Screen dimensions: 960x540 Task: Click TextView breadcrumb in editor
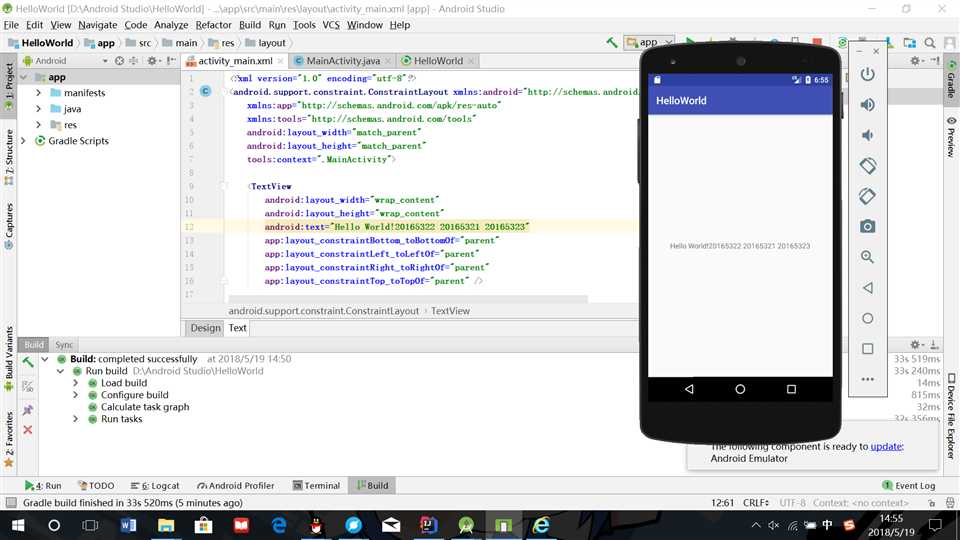[450, 311]
